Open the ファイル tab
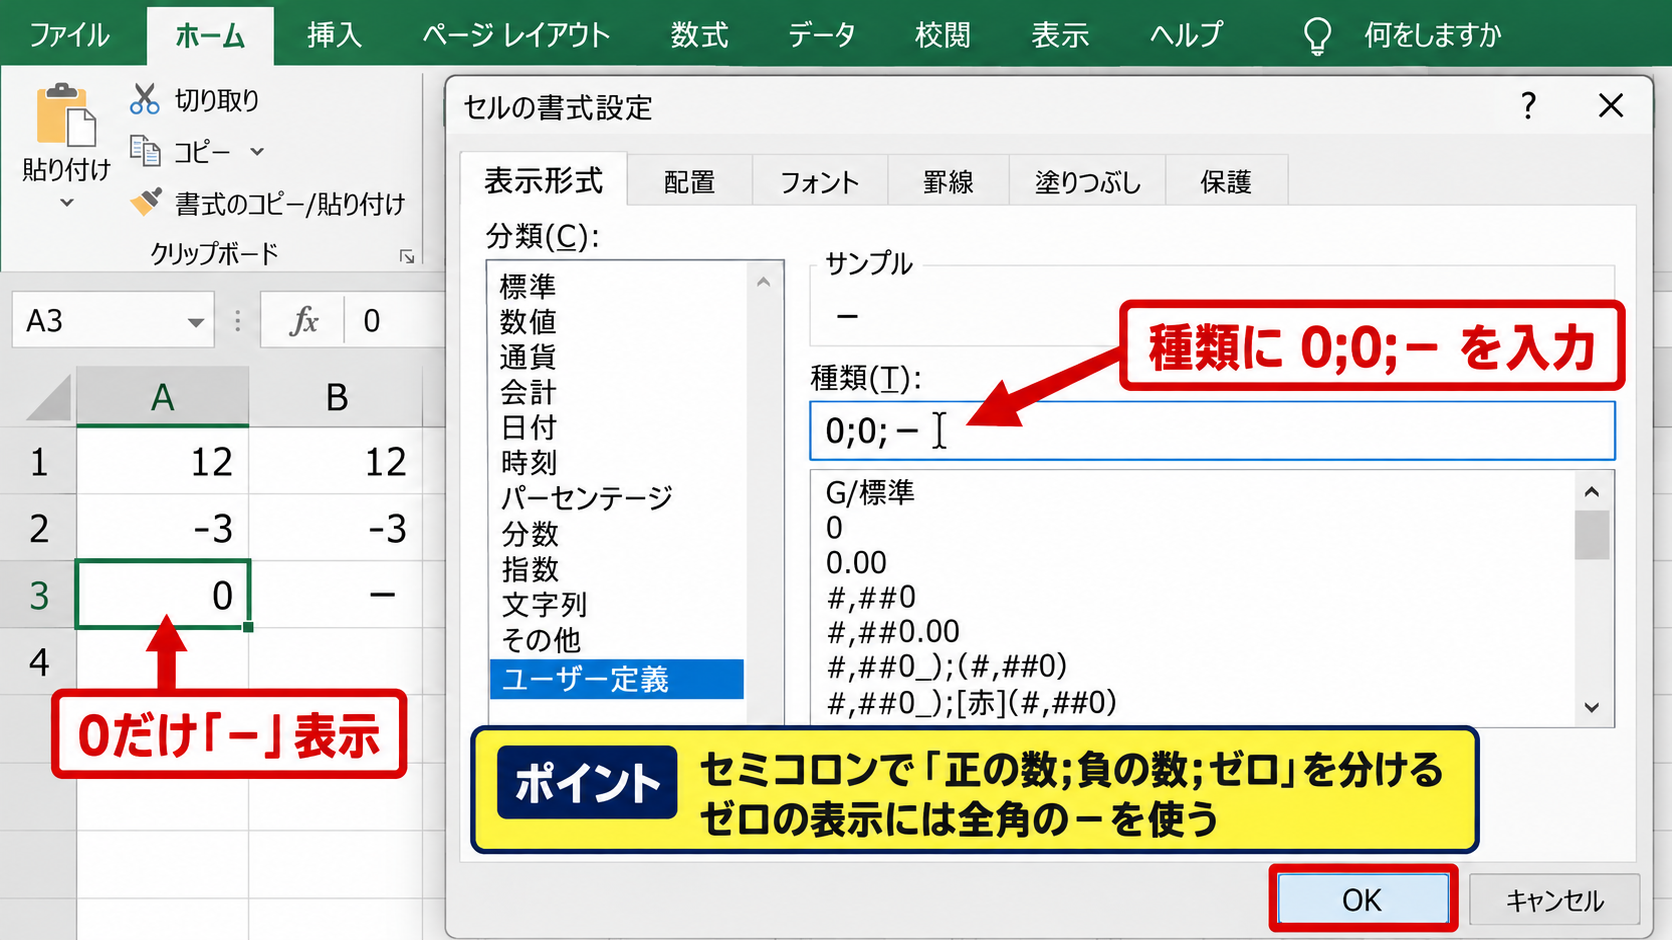The image size is (1672, 940). pos(69,35)
